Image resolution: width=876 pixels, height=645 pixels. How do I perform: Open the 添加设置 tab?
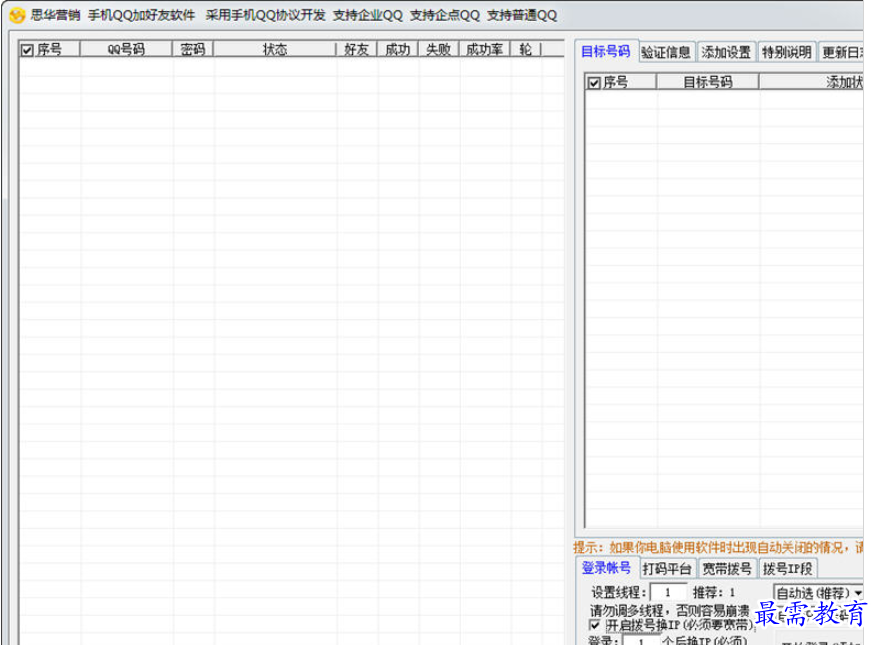[726, 52]
